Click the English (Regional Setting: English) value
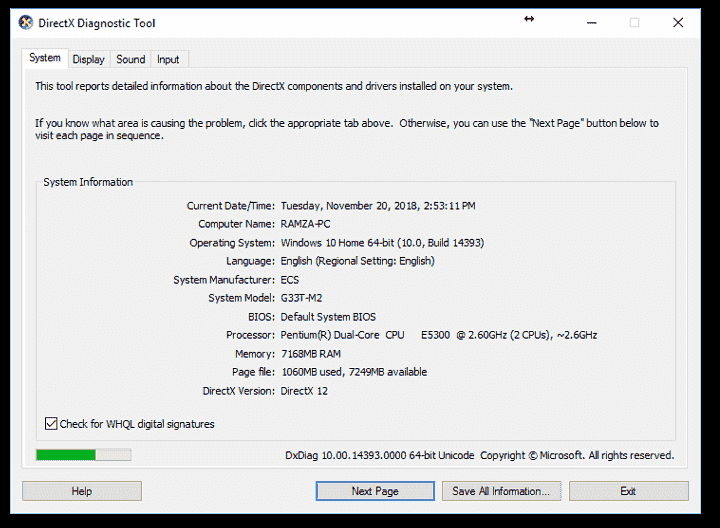 tap(357, 261)
